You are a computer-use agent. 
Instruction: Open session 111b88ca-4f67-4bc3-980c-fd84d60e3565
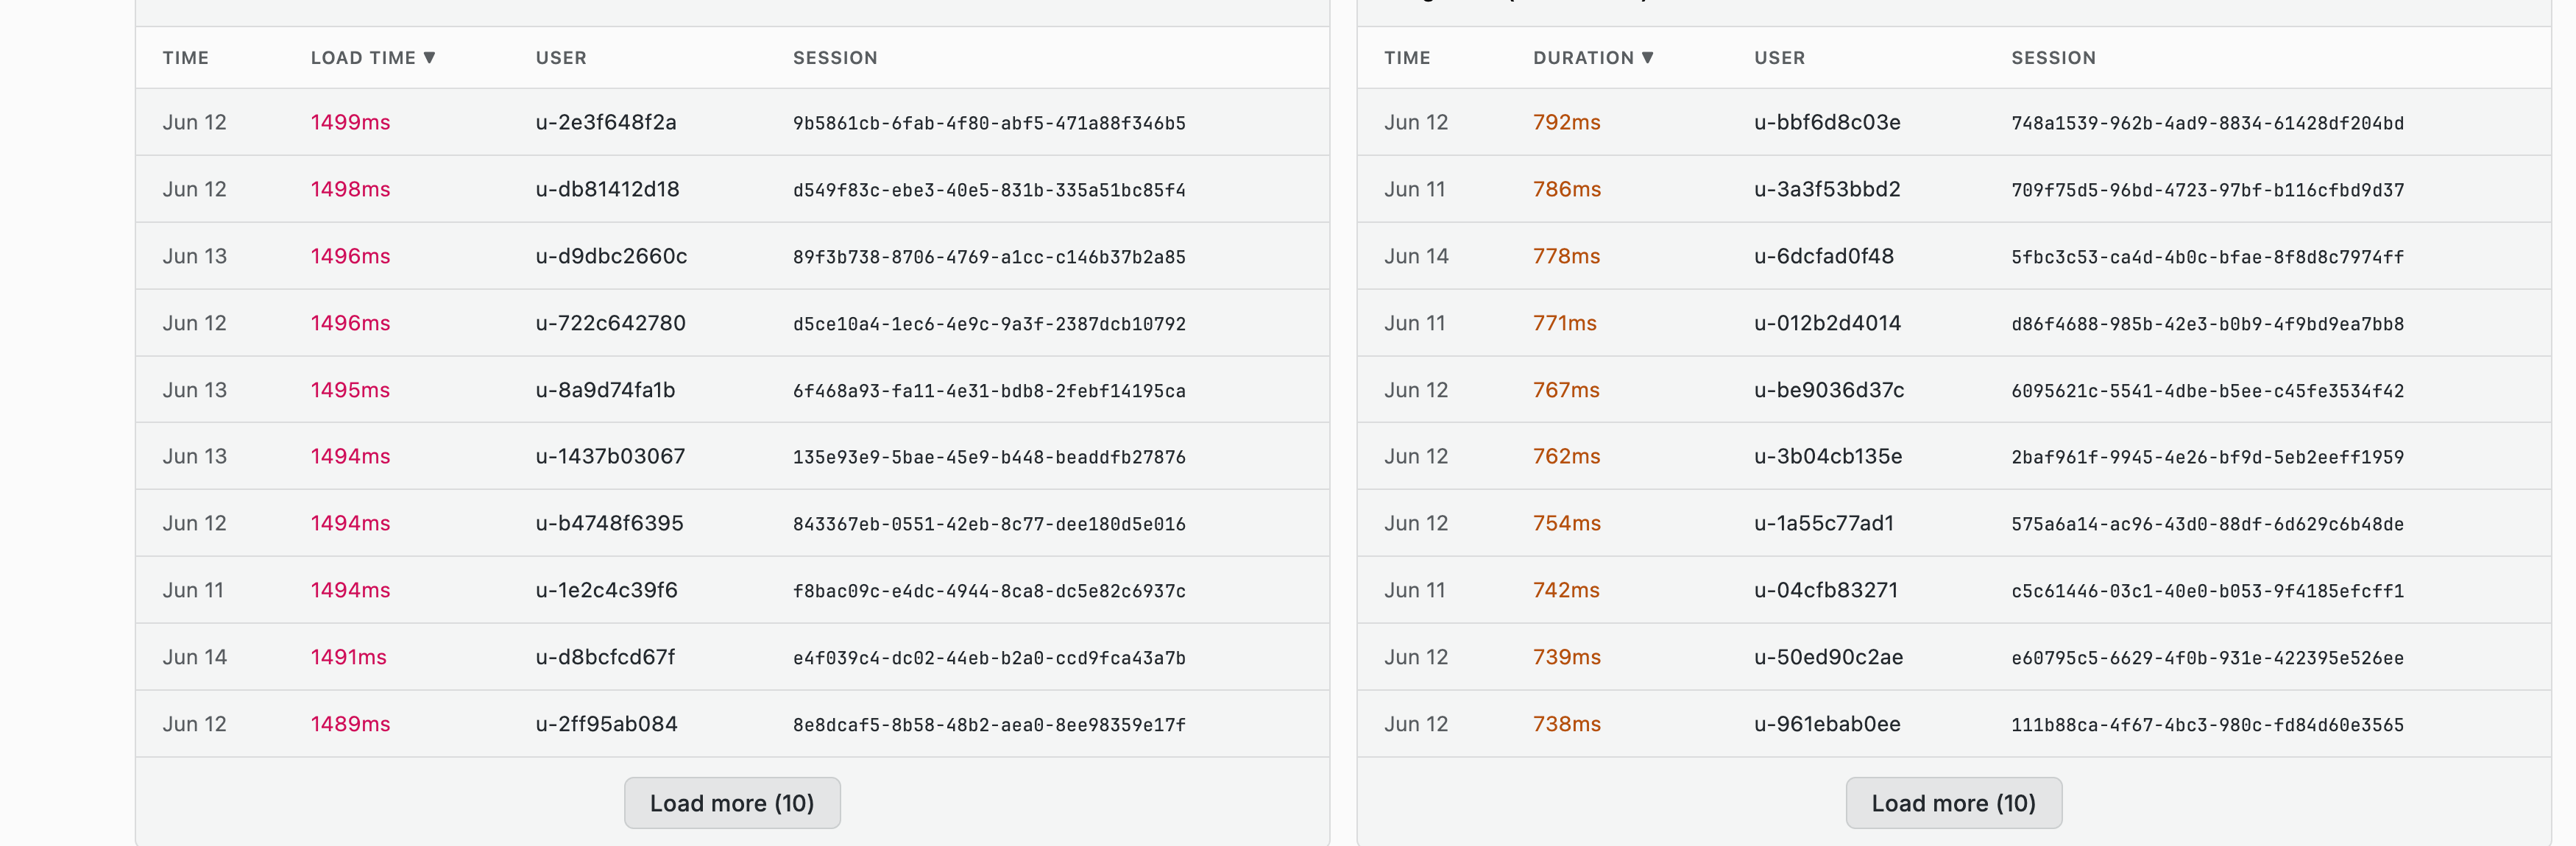(2208, 725)
